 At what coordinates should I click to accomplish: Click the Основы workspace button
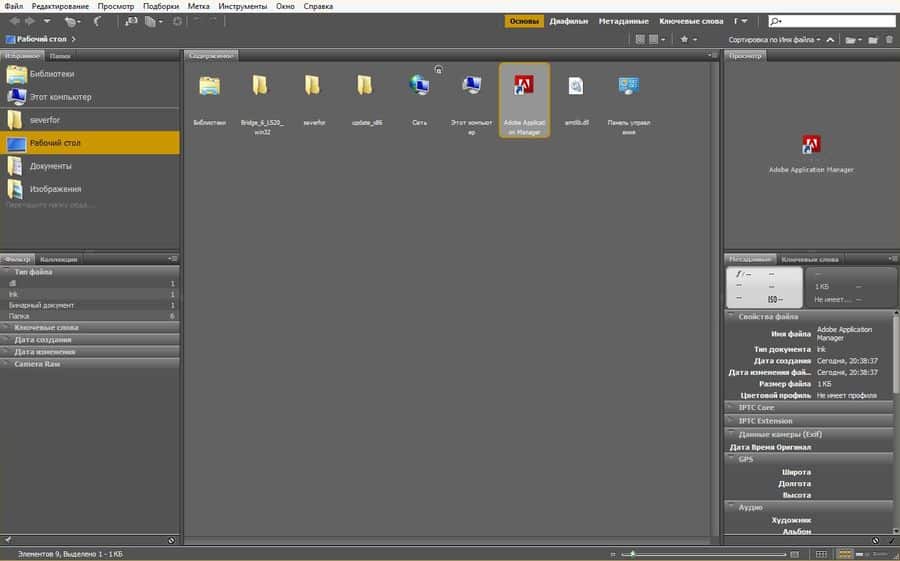(x=524, y=21)
